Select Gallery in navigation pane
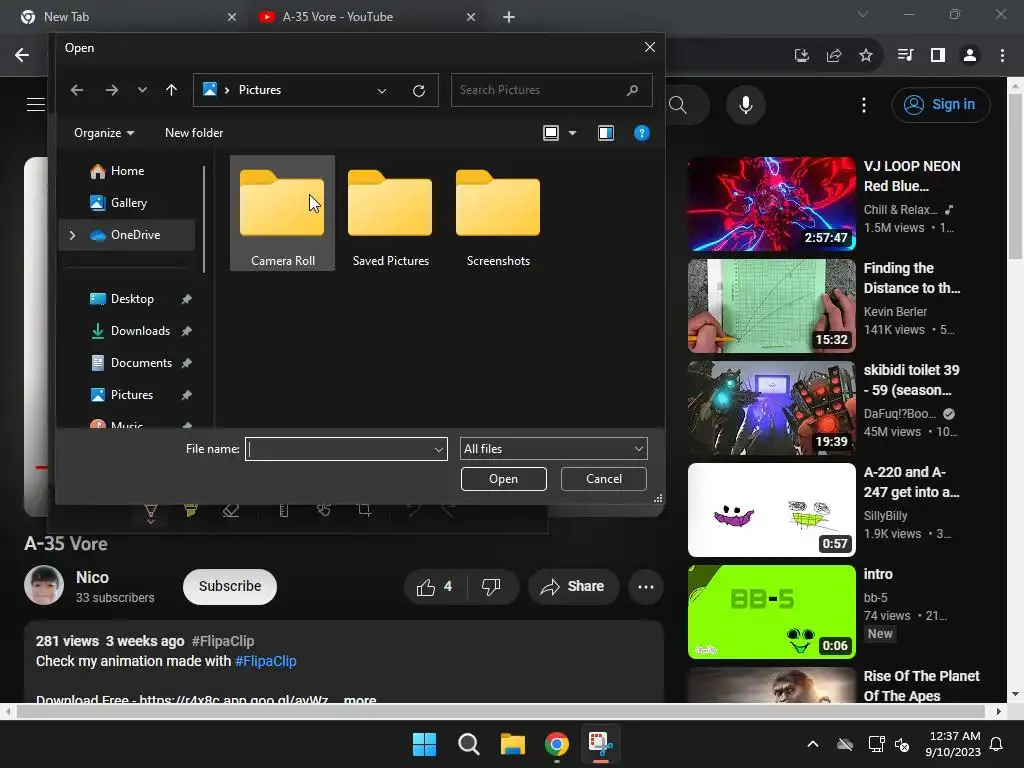The image size is (1024, 768). [x=129, y=203]
